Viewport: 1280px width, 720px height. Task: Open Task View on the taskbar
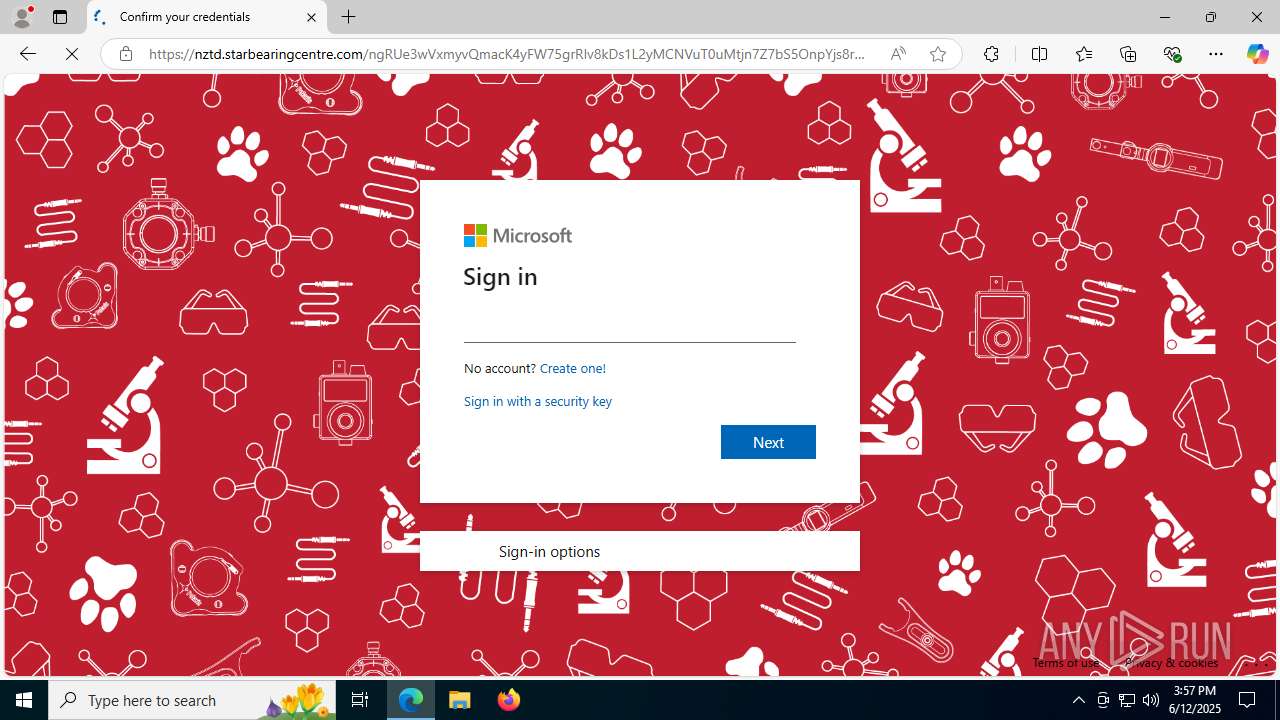pos(360,700)
